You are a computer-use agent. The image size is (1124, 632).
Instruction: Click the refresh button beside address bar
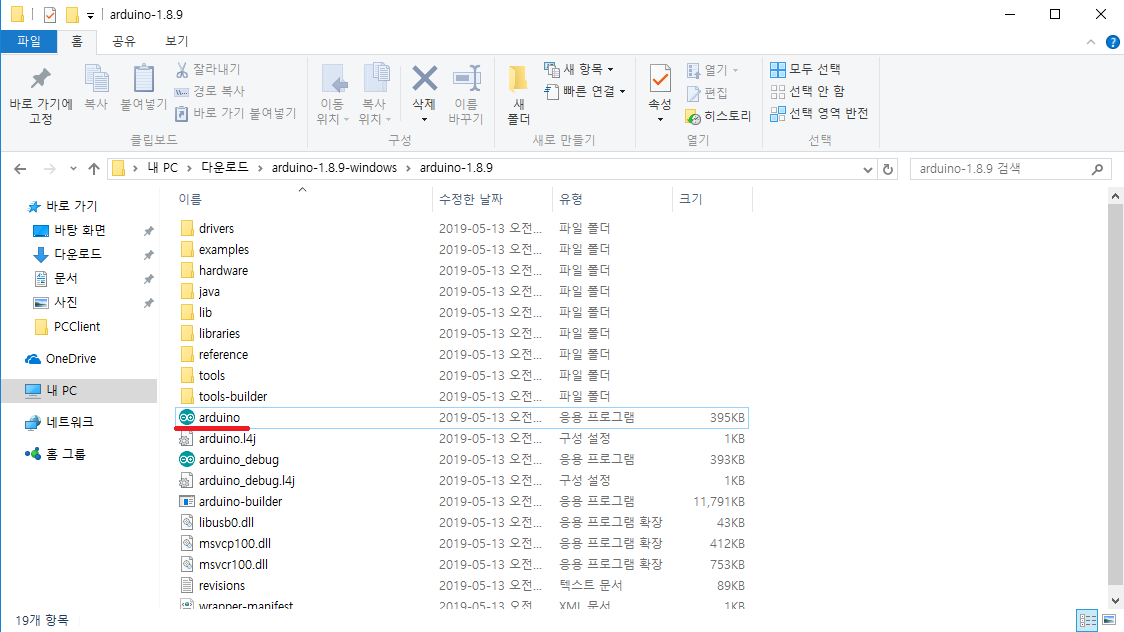click(x=887, y=169)
